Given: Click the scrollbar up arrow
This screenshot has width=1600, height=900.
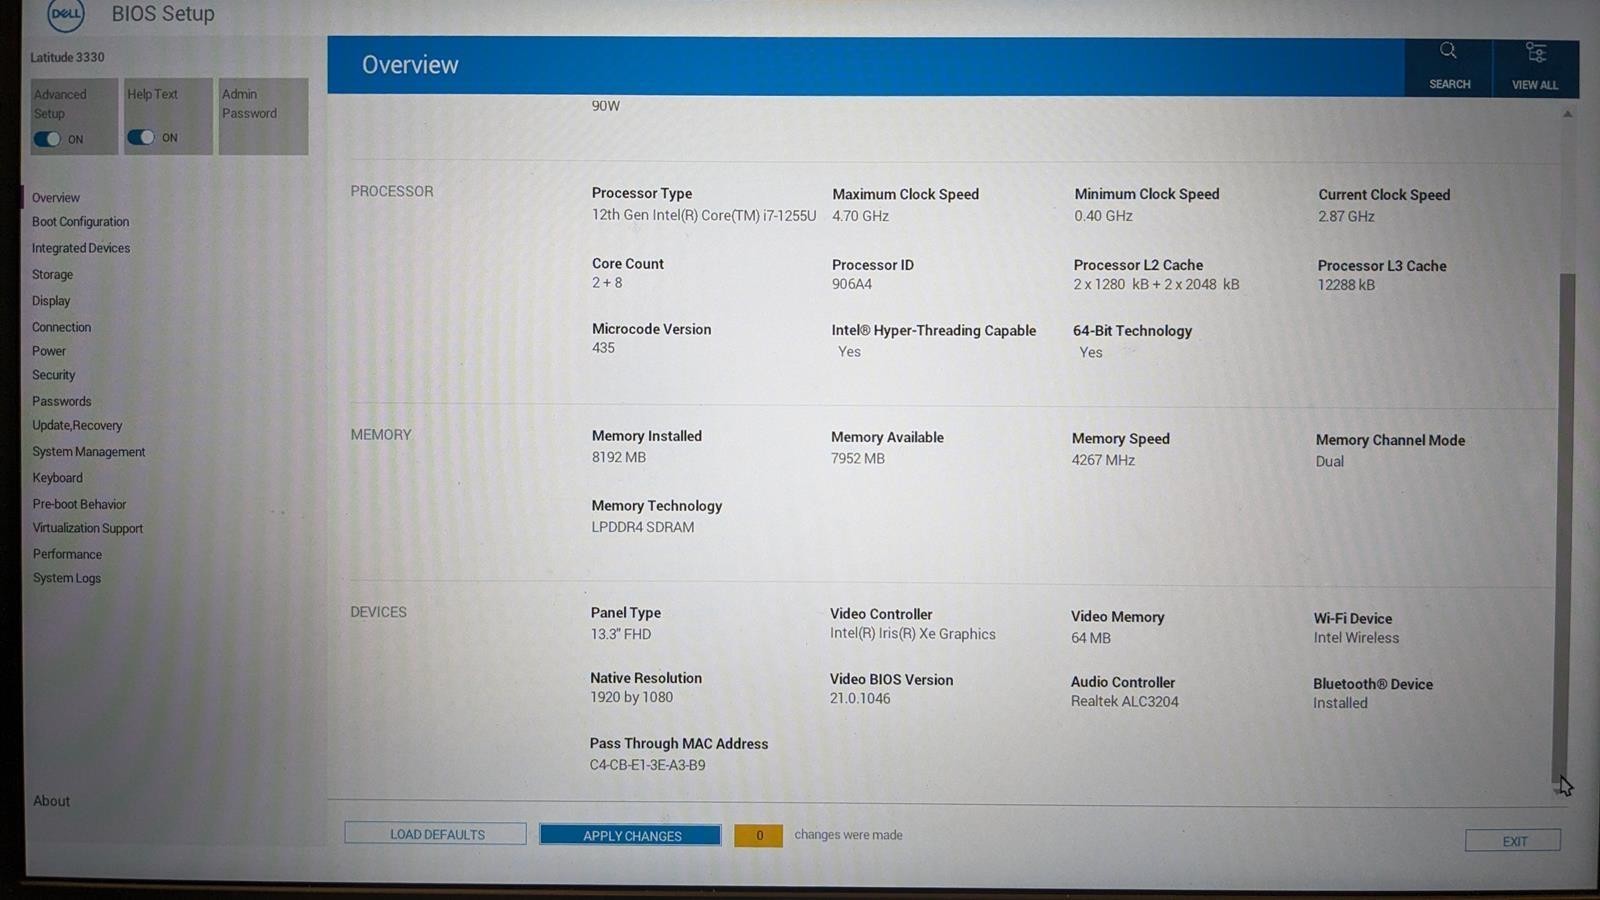Looking at the screenshot, I should [x=1567, y=114].
